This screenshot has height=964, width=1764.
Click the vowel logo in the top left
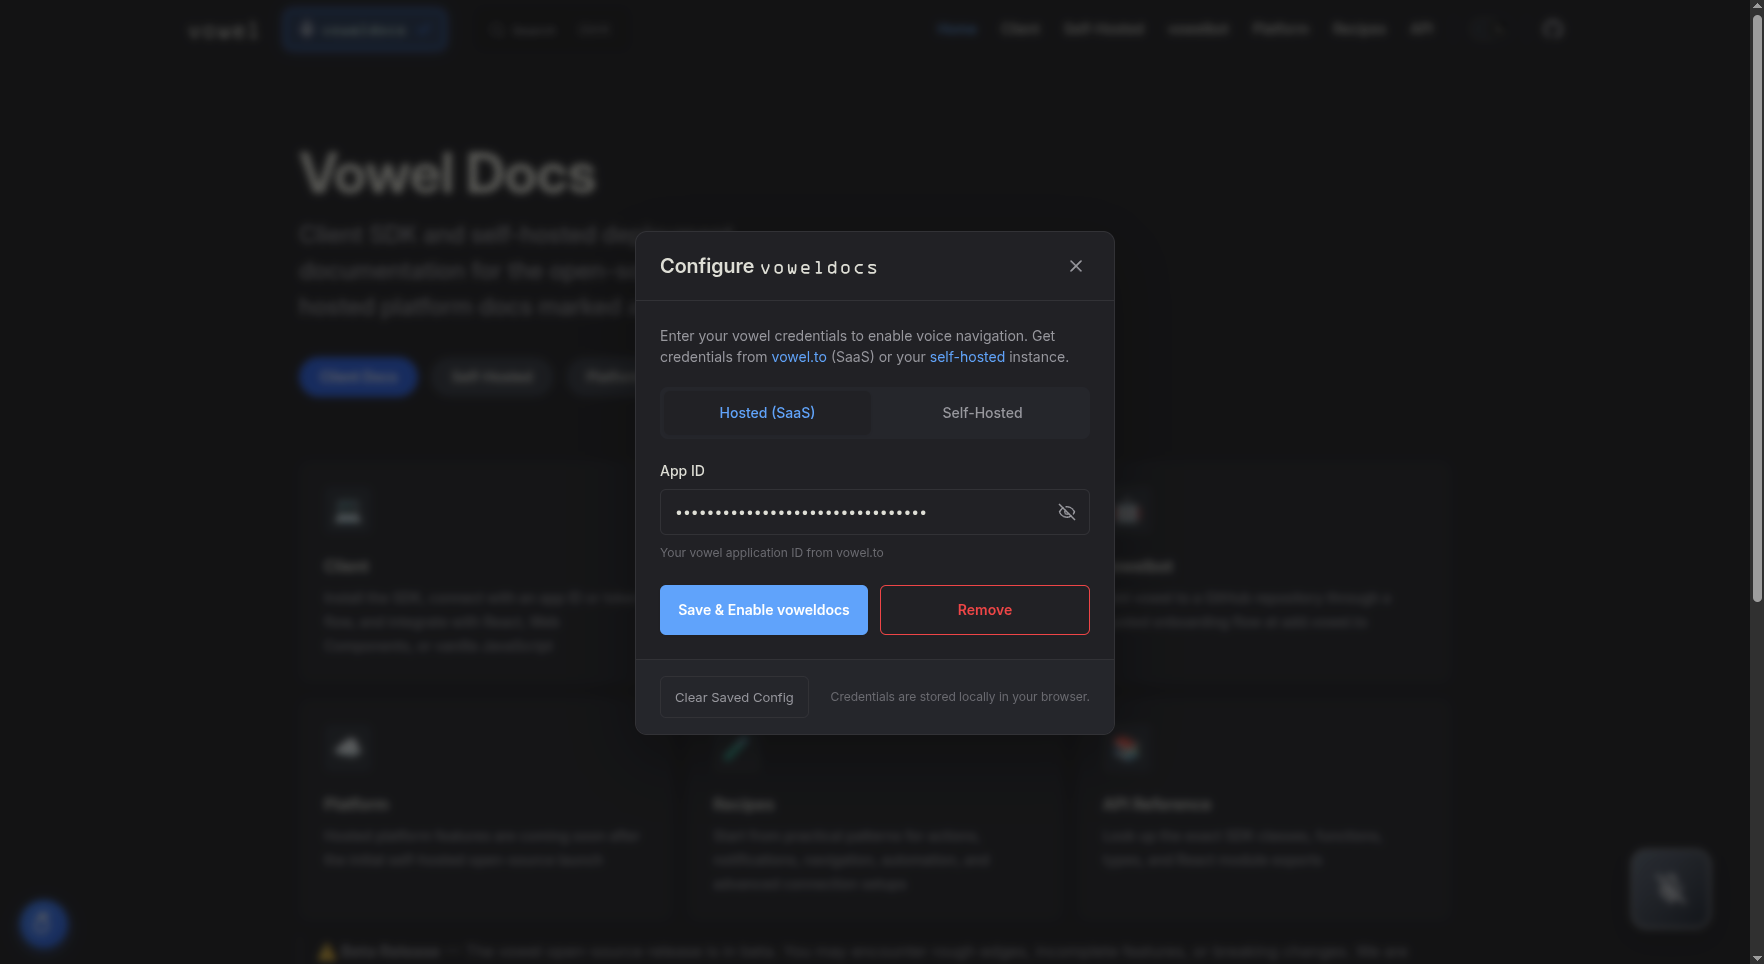221,30
